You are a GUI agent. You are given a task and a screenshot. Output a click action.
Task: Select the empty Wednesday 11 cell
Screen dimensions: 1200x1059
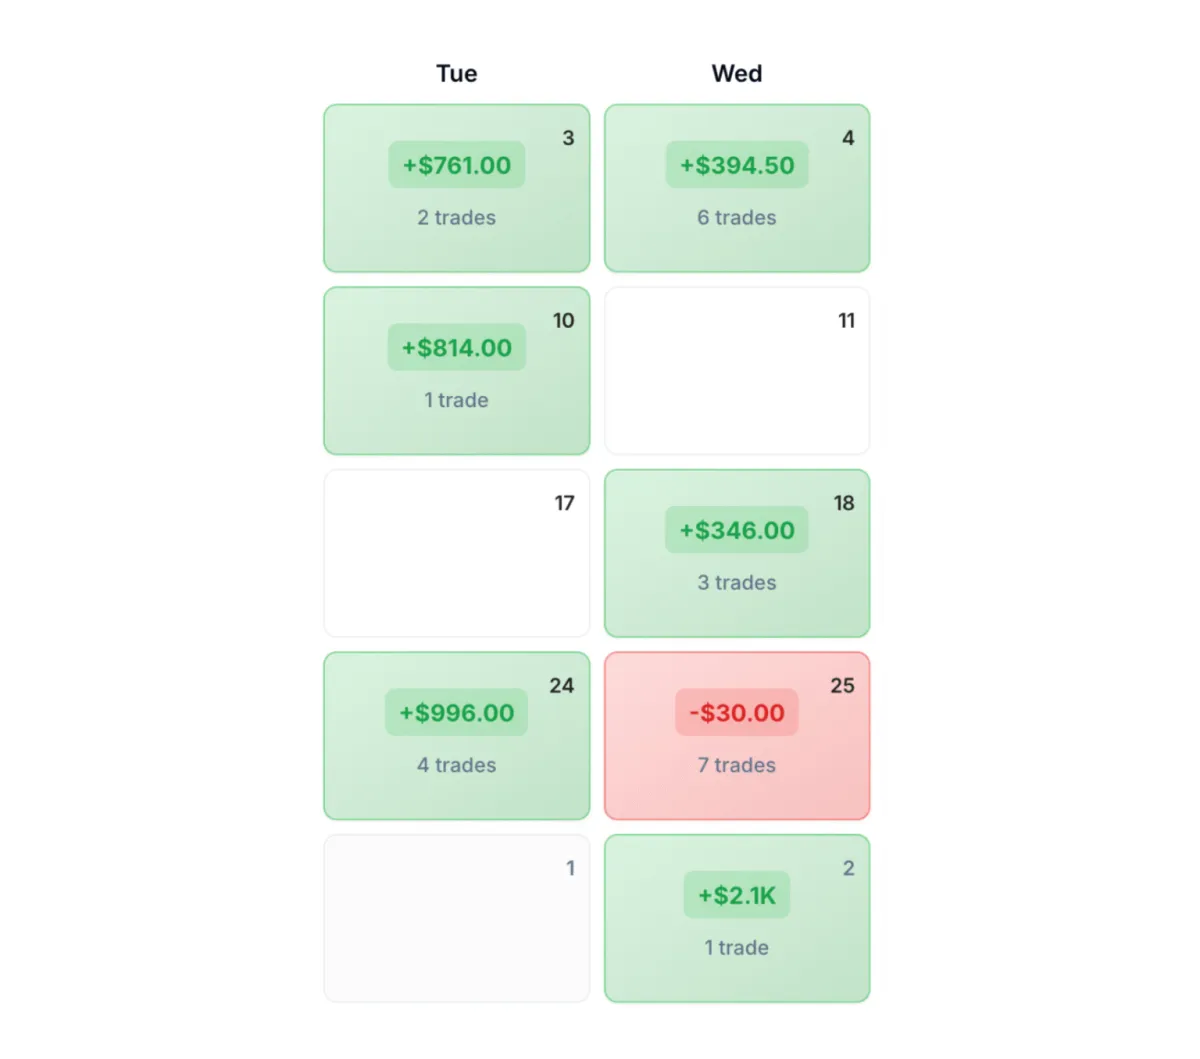[x=737, y=371]
